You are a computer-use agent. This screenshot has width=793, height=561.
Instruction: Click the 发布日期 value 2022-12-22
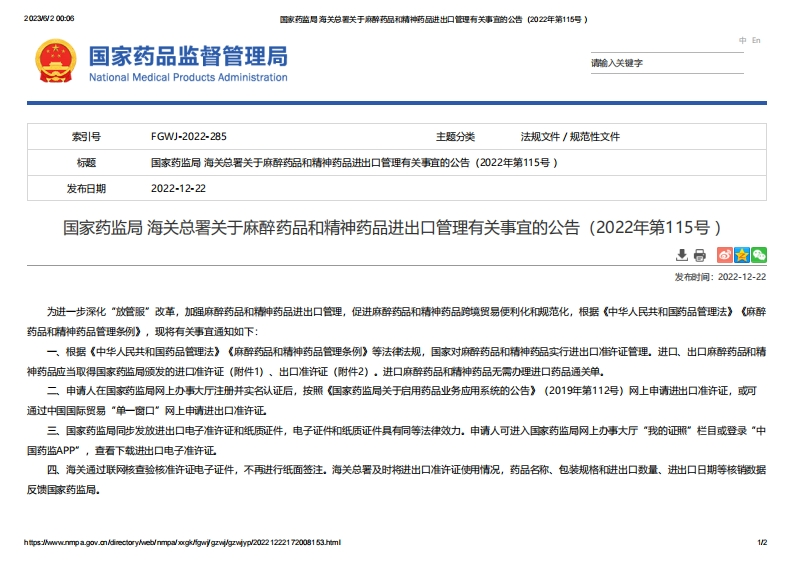tap(178, 188)
